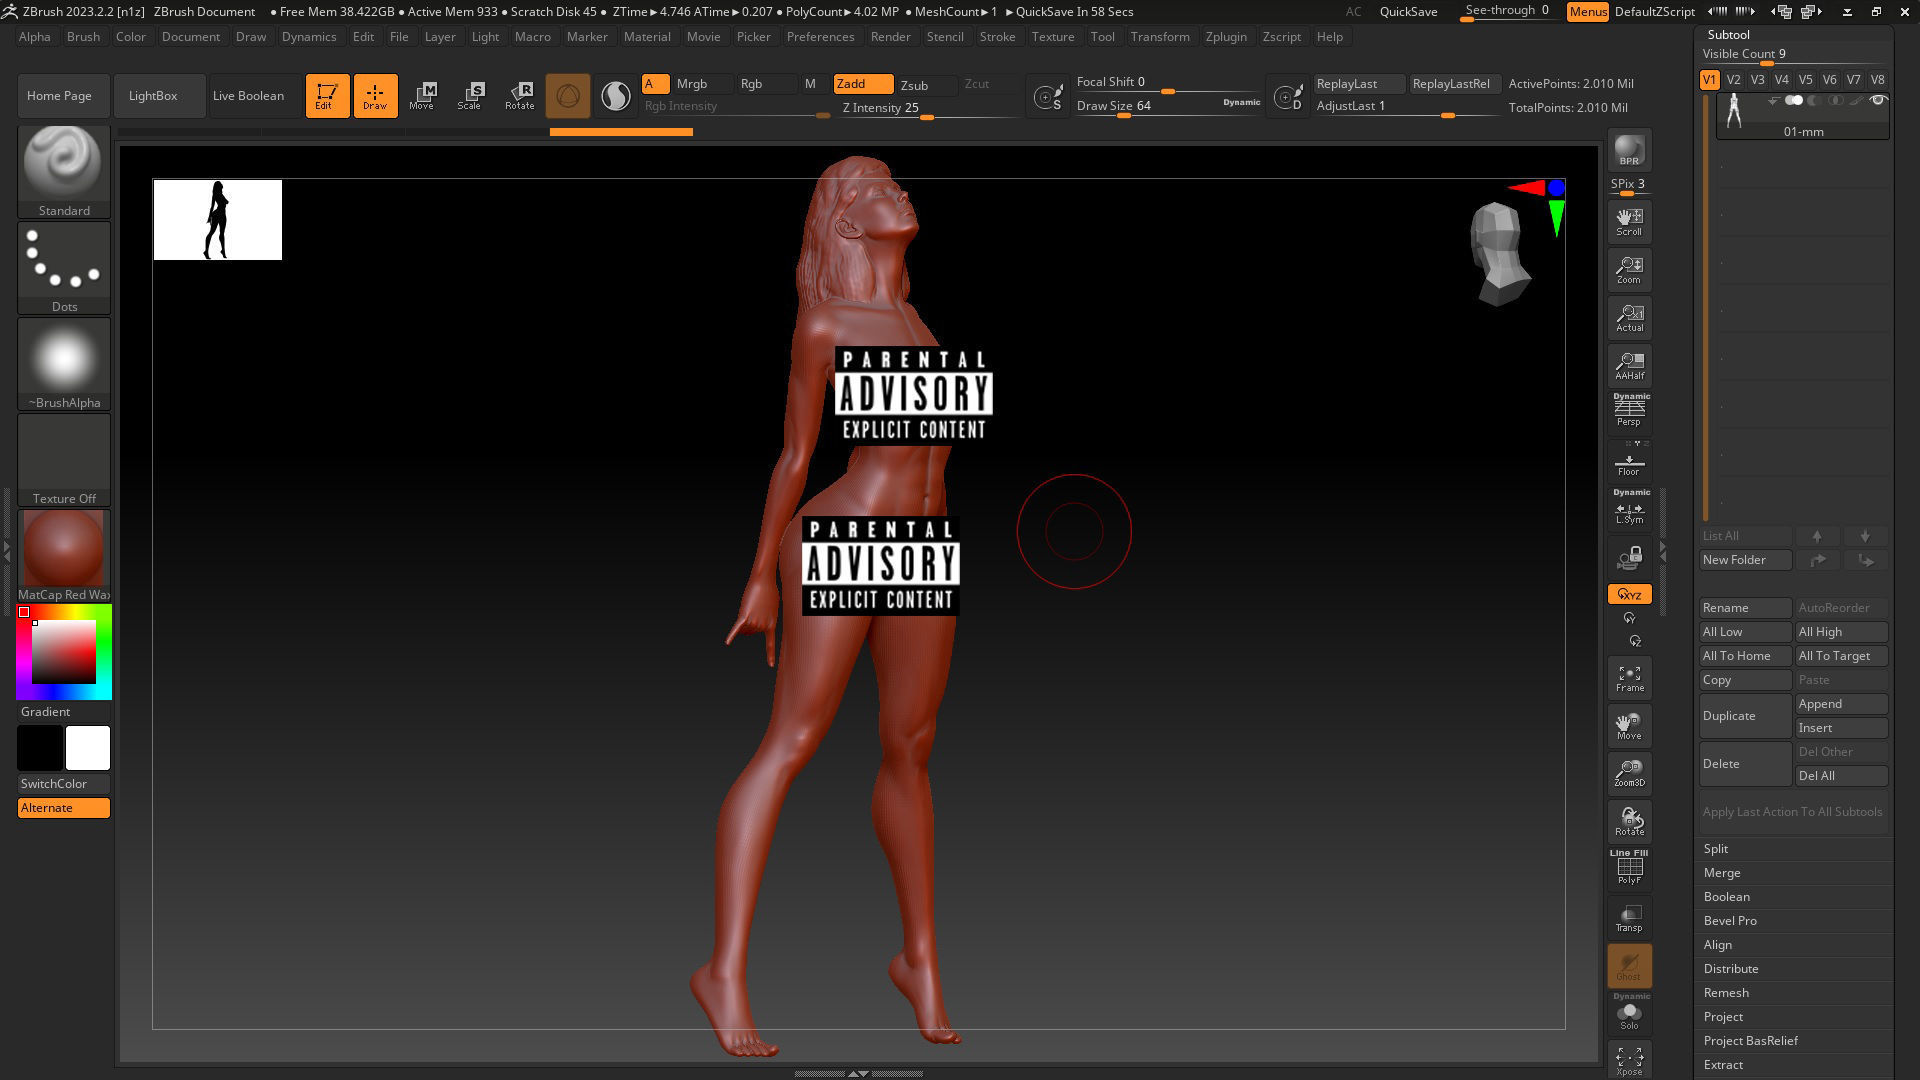The height and width of the screenshot is (1080, 1920).
Task: Open the Tool menu
Action: 1102,36
